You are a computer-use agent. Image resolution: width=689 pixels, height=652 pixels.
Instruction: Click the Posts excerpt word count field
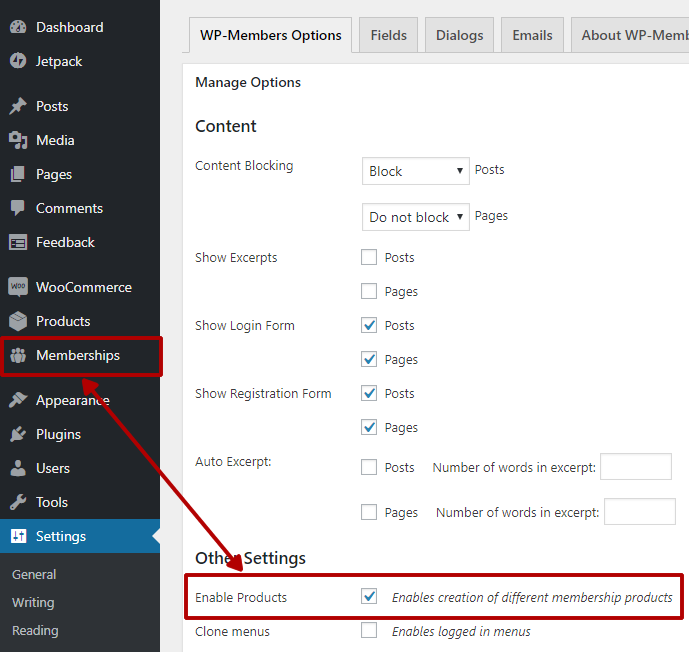coord(636,467)
